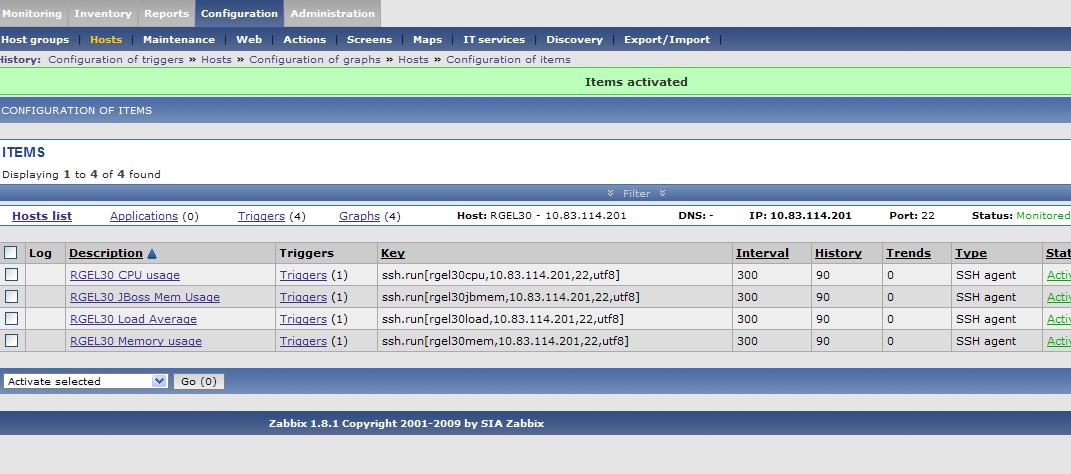Check the box for RGEL30 CPU usage
The image size is (1071, 474).
click(11, 275)
